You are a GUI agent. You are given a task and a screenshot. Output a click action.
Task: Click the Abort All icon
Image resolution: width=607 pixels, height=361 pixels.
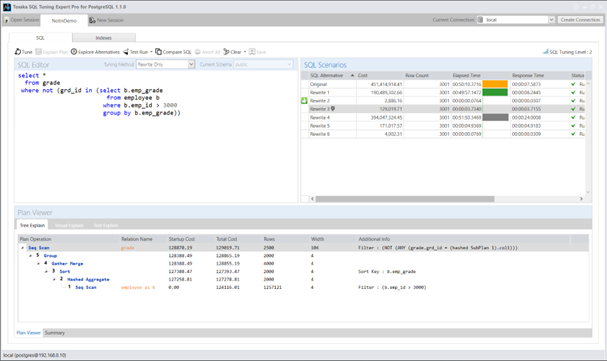(x=197, y=52)
